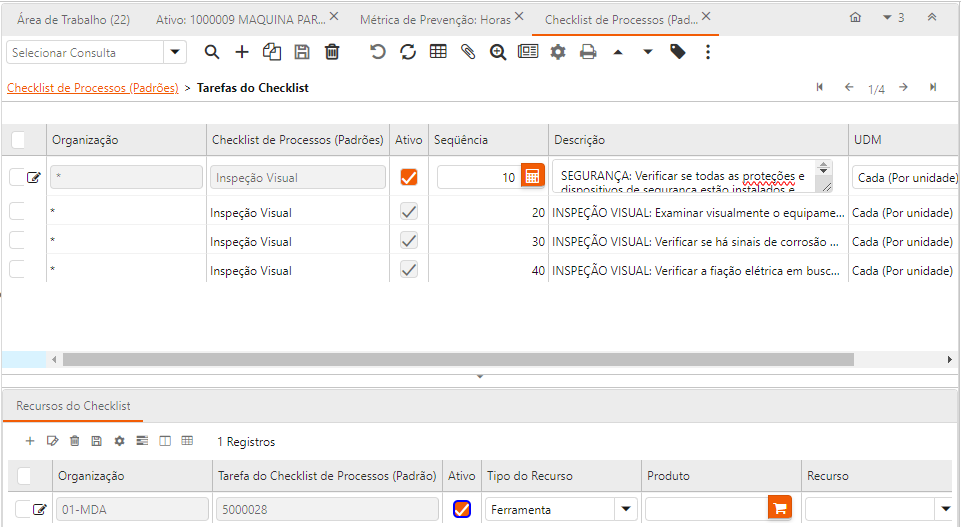Screen dimensions: 961x527
Task: Open Checklist de Processos (Padrões) breadcrumb link
Action: click(x=92, y=88)
